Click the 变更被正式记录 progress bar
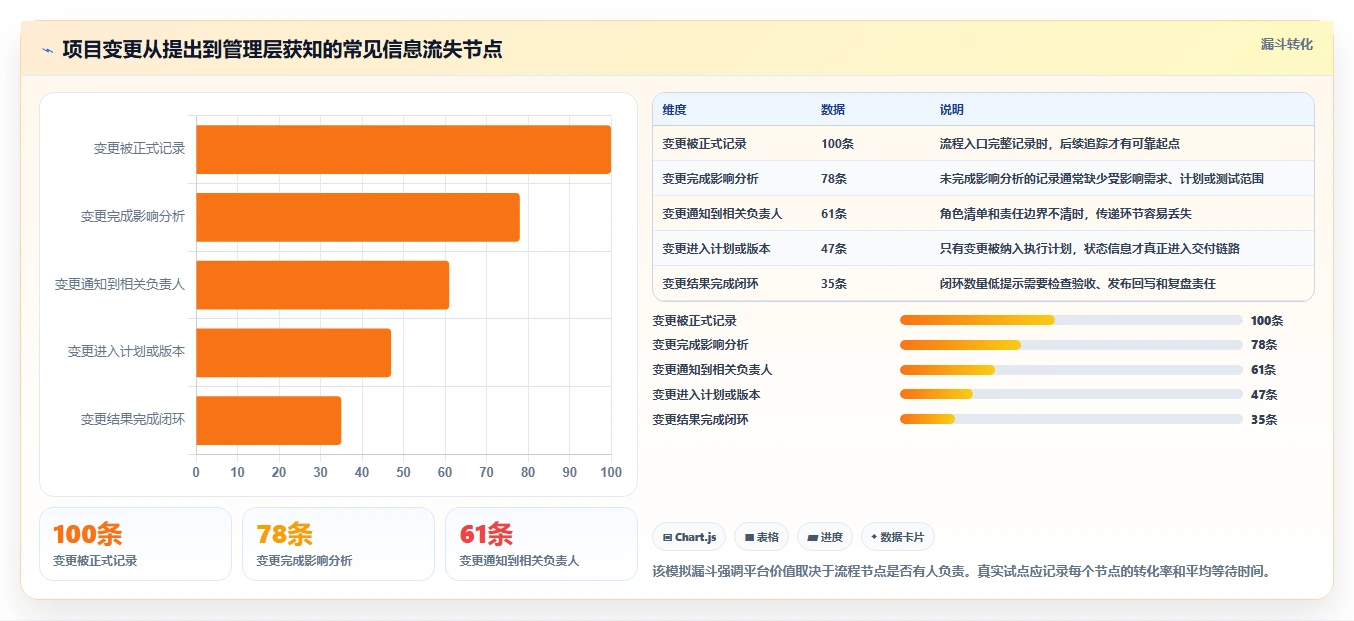The image size is (1354, 621). tap(1071, 320)
